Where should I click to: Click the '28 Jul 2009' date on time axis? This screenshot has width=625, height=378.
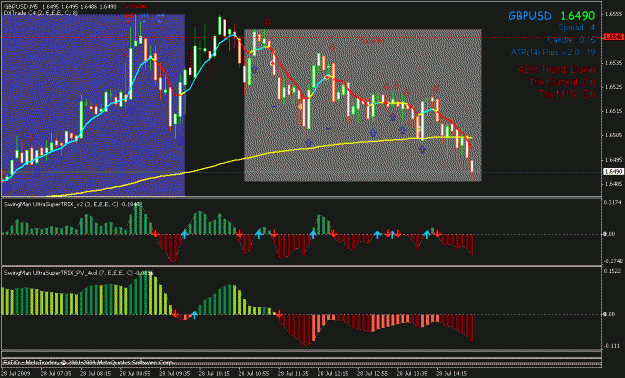point(15,374)
